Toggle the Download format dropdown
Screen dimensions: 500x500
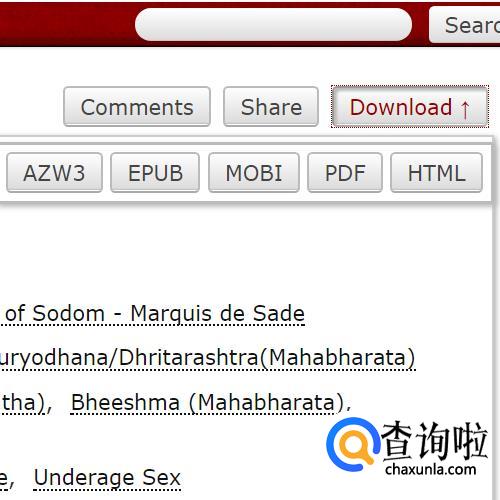(410, 107)
